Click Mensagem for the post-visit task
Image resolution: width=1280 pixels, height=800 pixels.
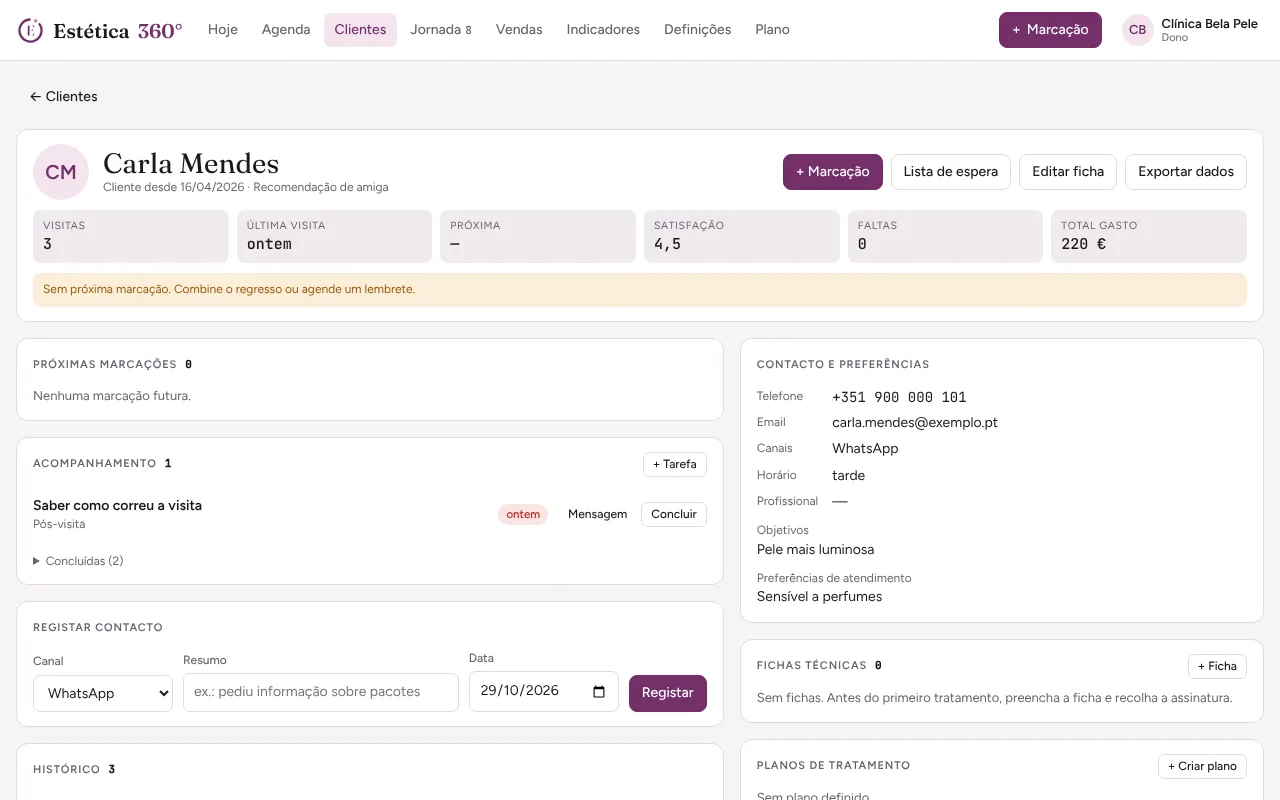click(x=597, y=514)
